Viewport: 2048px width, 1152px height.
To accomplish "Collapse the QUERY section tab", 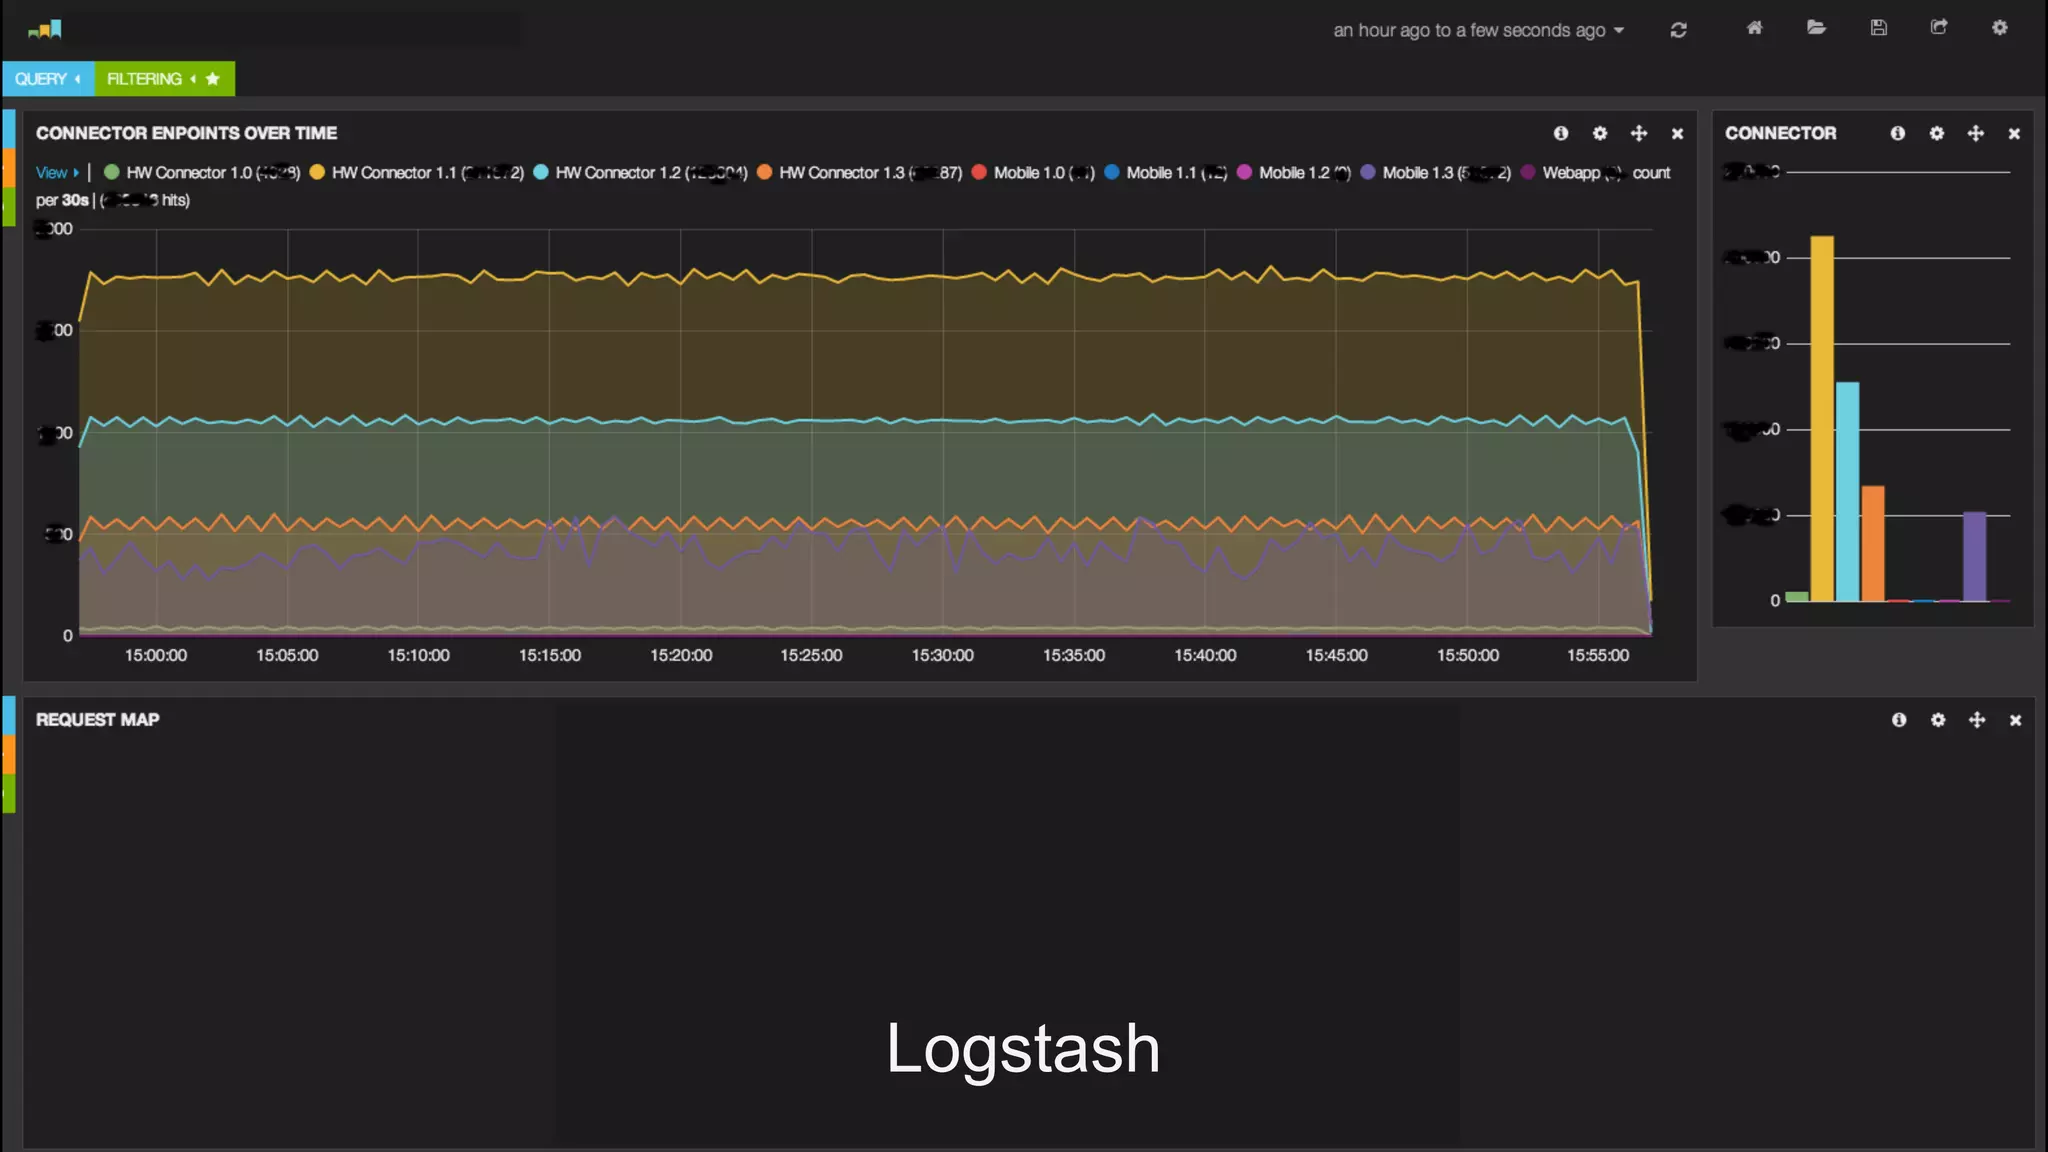I will [x=48, y=79].
